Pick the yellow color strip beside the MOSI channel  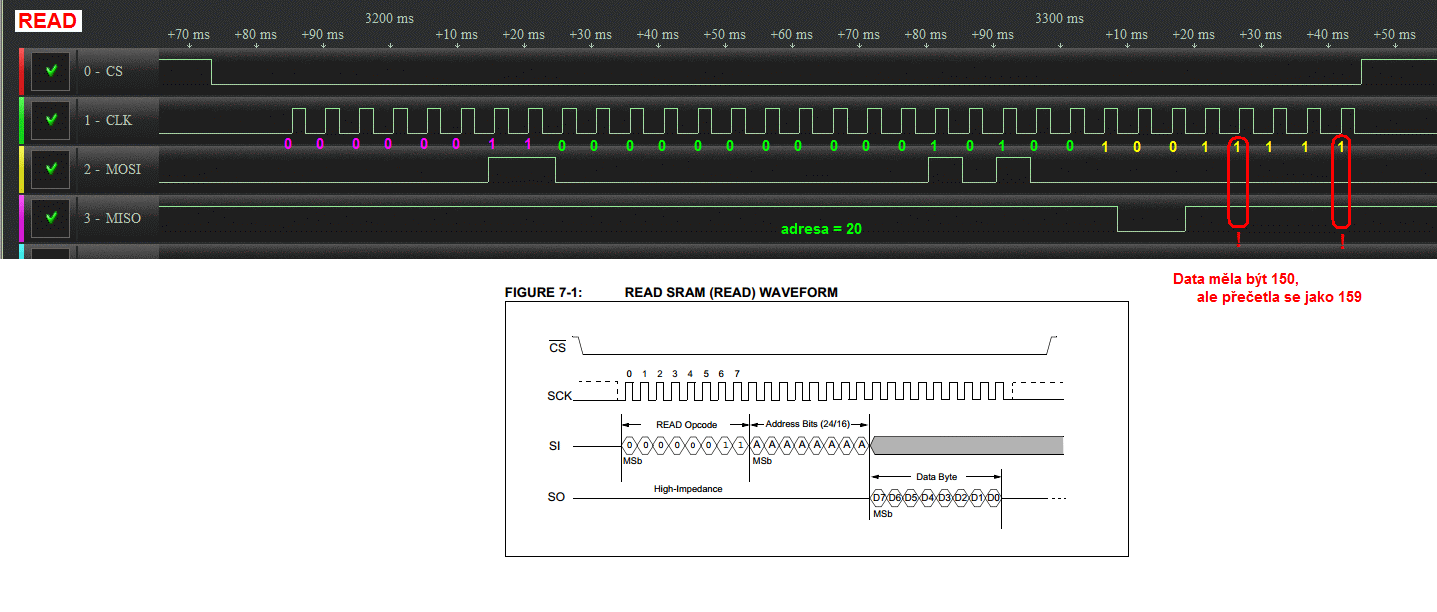pyautogui.click(x=21, y=169)
